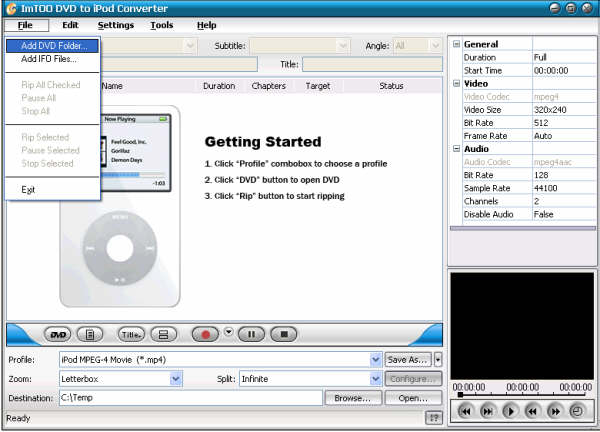
Task: Click the Chapters column header
Action: click(x=269, y=86)
